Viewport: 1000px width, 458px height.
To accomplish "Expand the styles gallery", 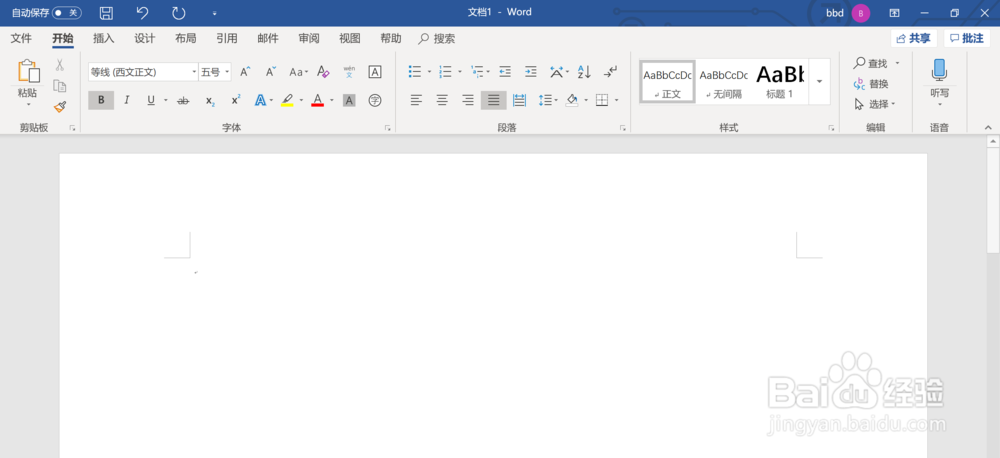I will click(820, 82).
